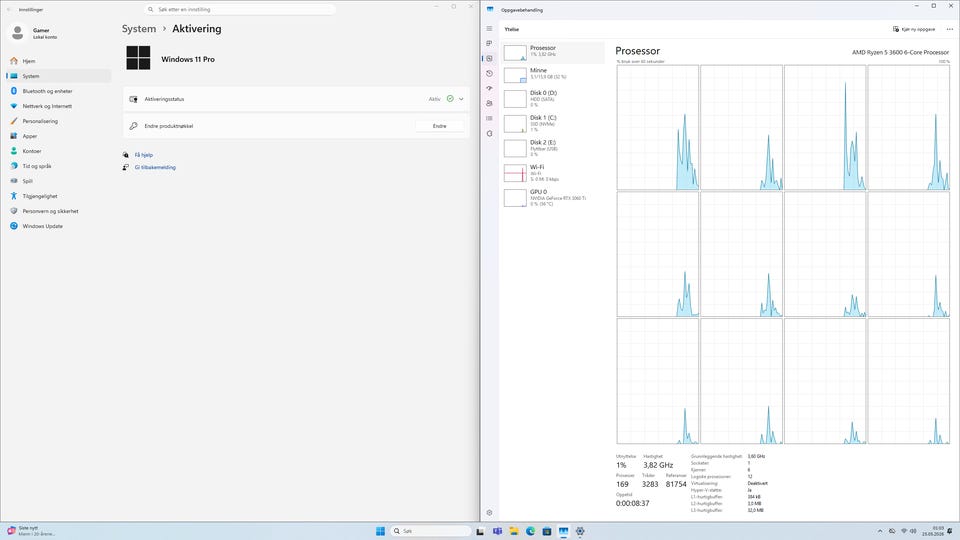This screenshot has width=960, height=540.
Task: Open Få hjelp link
Action: [x=144, y=155]
